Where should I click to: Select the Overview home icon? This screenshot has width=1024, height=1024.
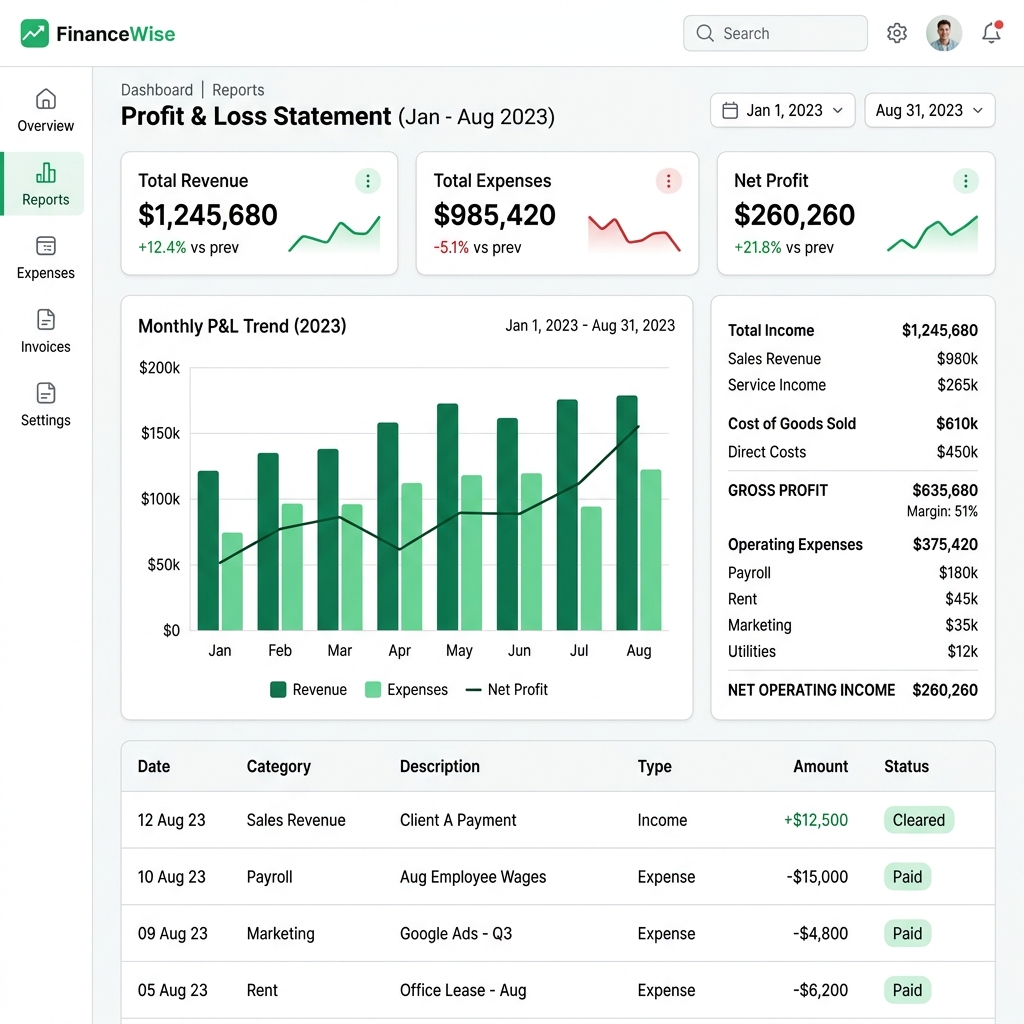coord(46,99)
